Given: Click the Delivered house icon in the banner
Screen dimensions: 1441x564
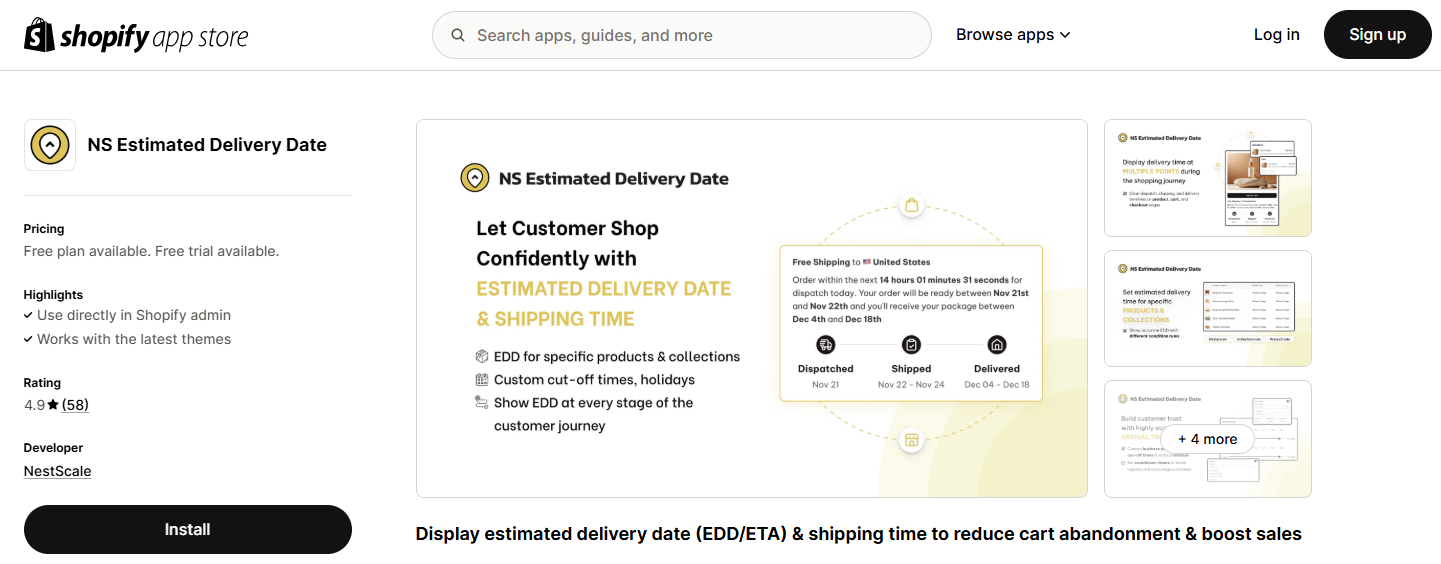Looking at the screenshot, I should (997, 344).
